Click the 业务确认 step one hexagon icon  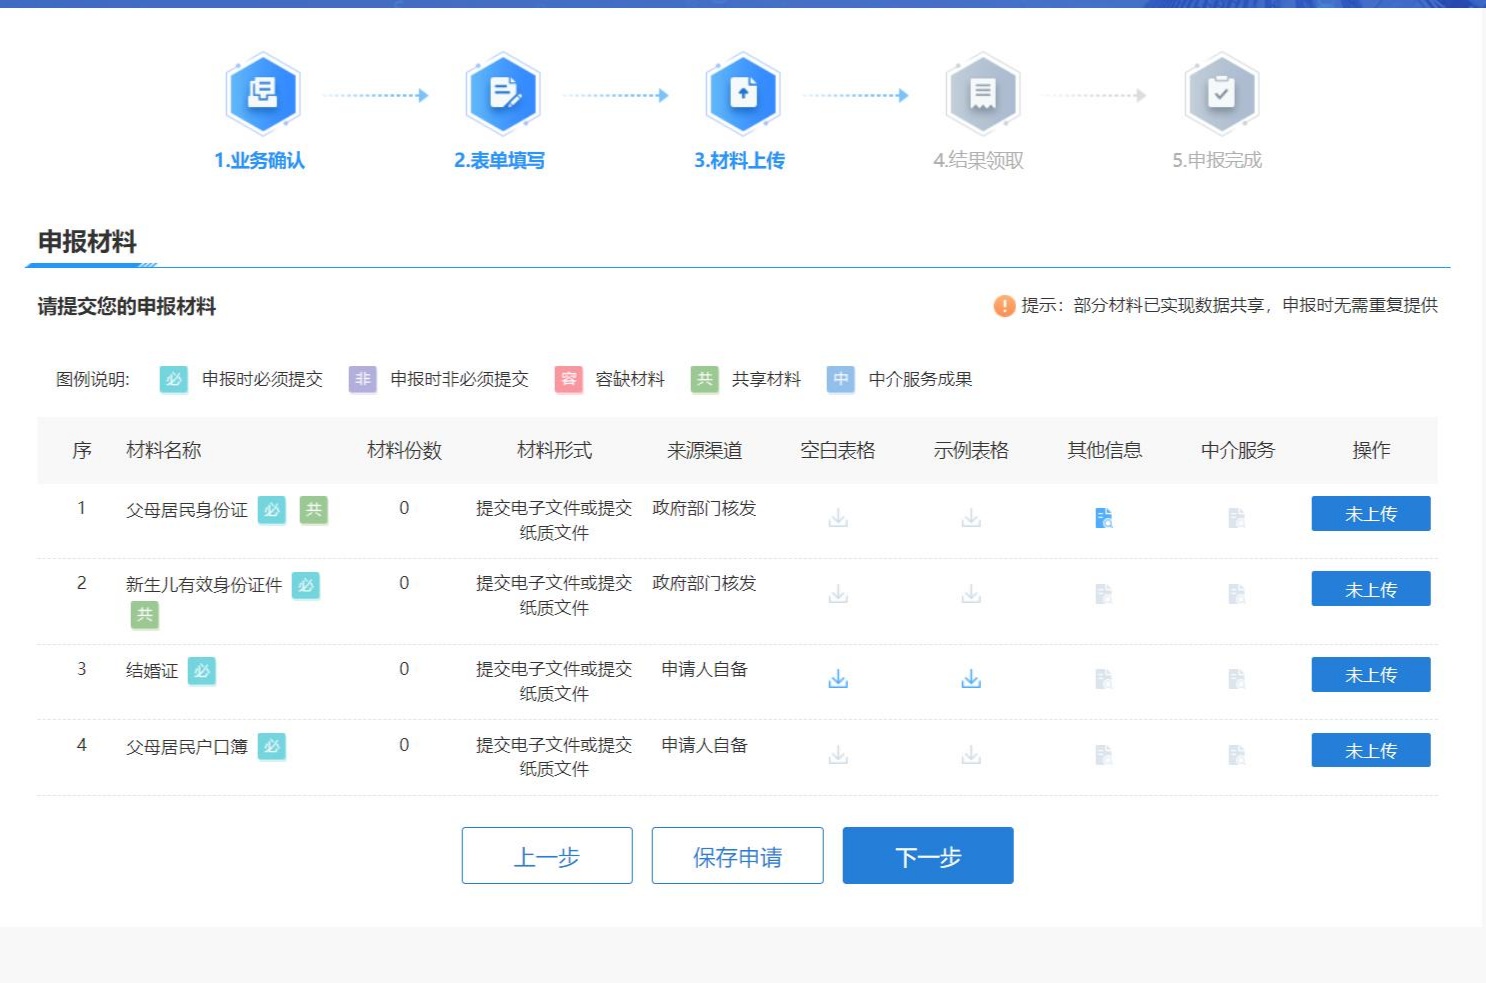[x=262, y=94]
